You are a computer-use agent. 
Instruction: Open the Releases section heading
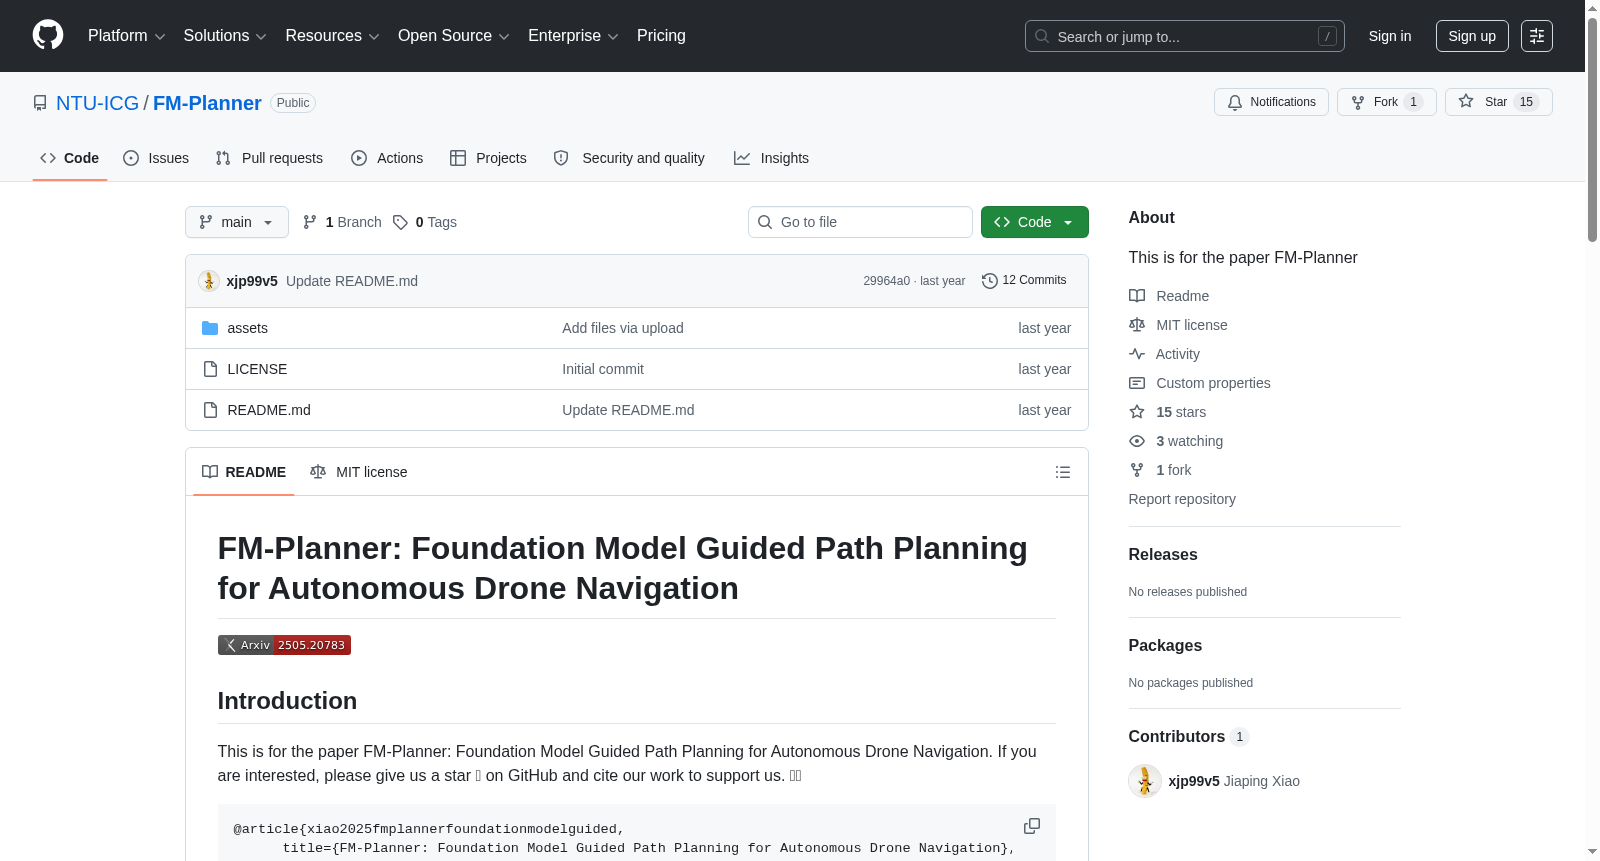[x=1163, y=555]
